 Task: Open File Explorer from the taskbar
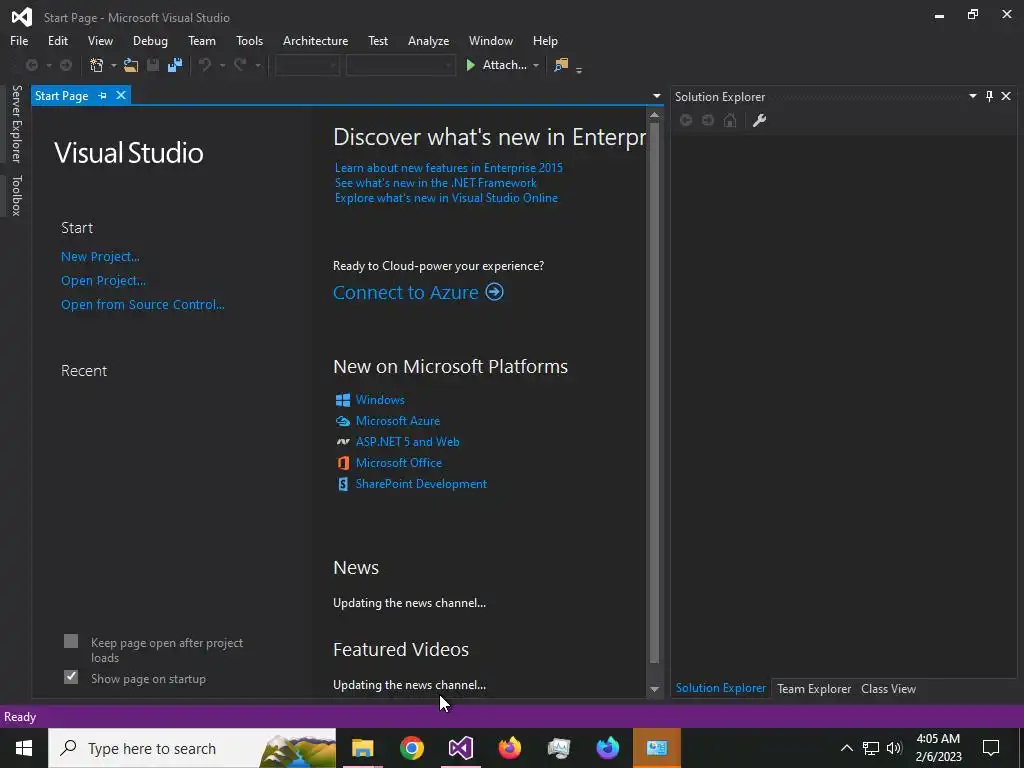(x=362, y=748)
